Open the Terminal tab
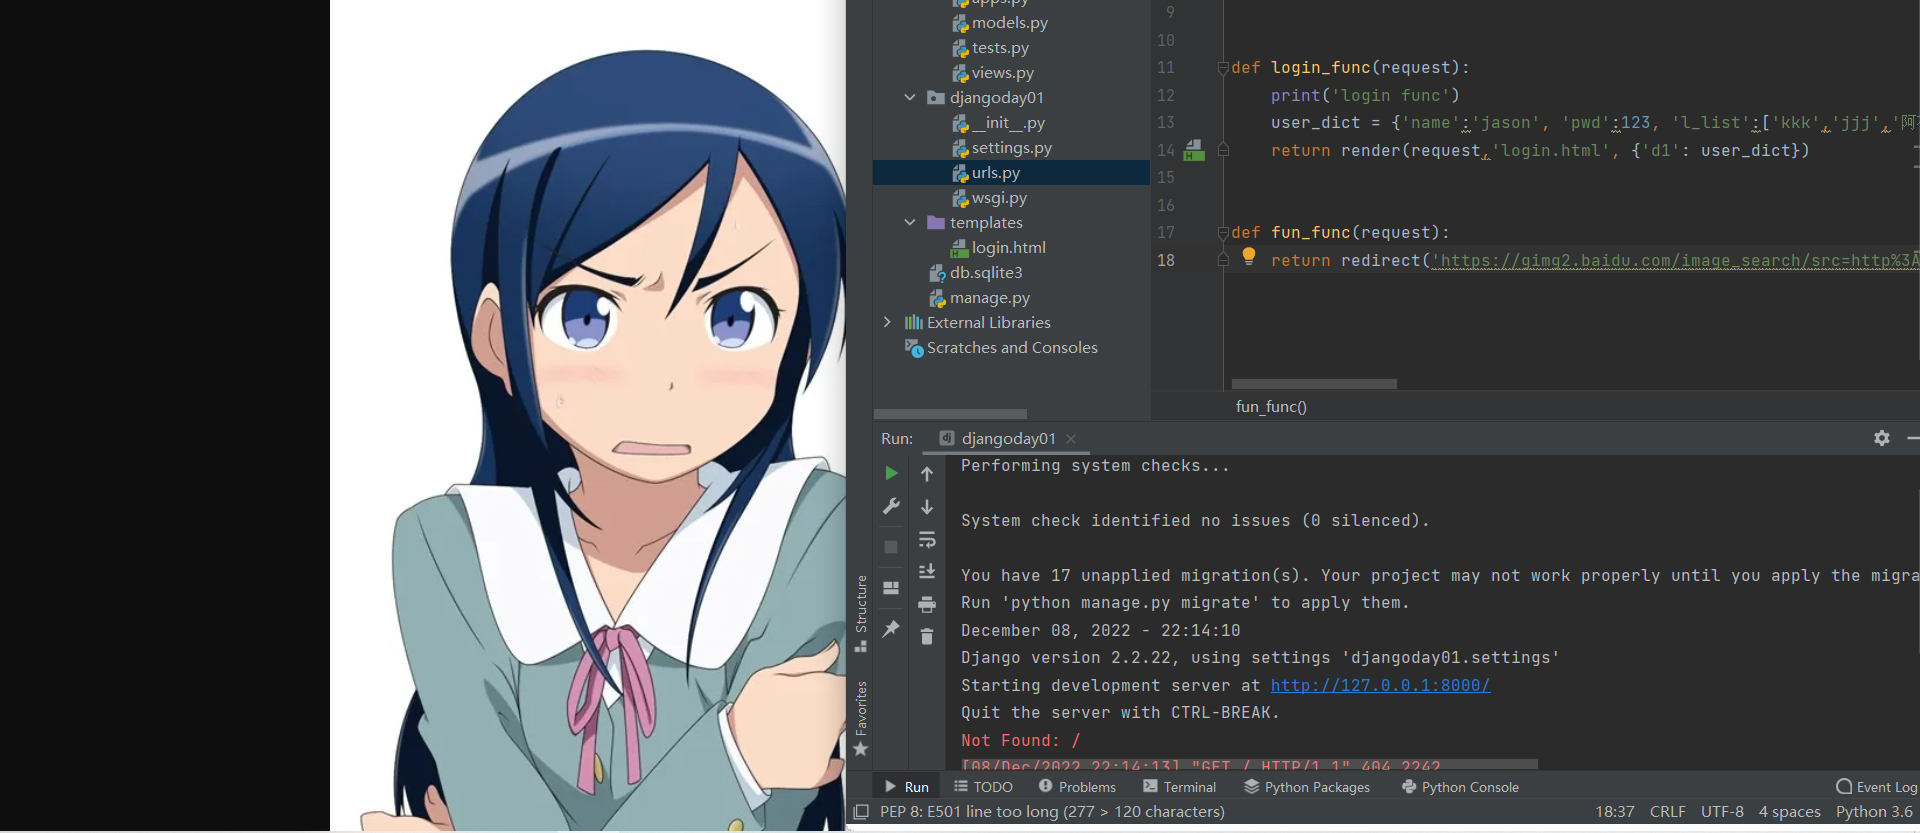 coord(1180,787)
